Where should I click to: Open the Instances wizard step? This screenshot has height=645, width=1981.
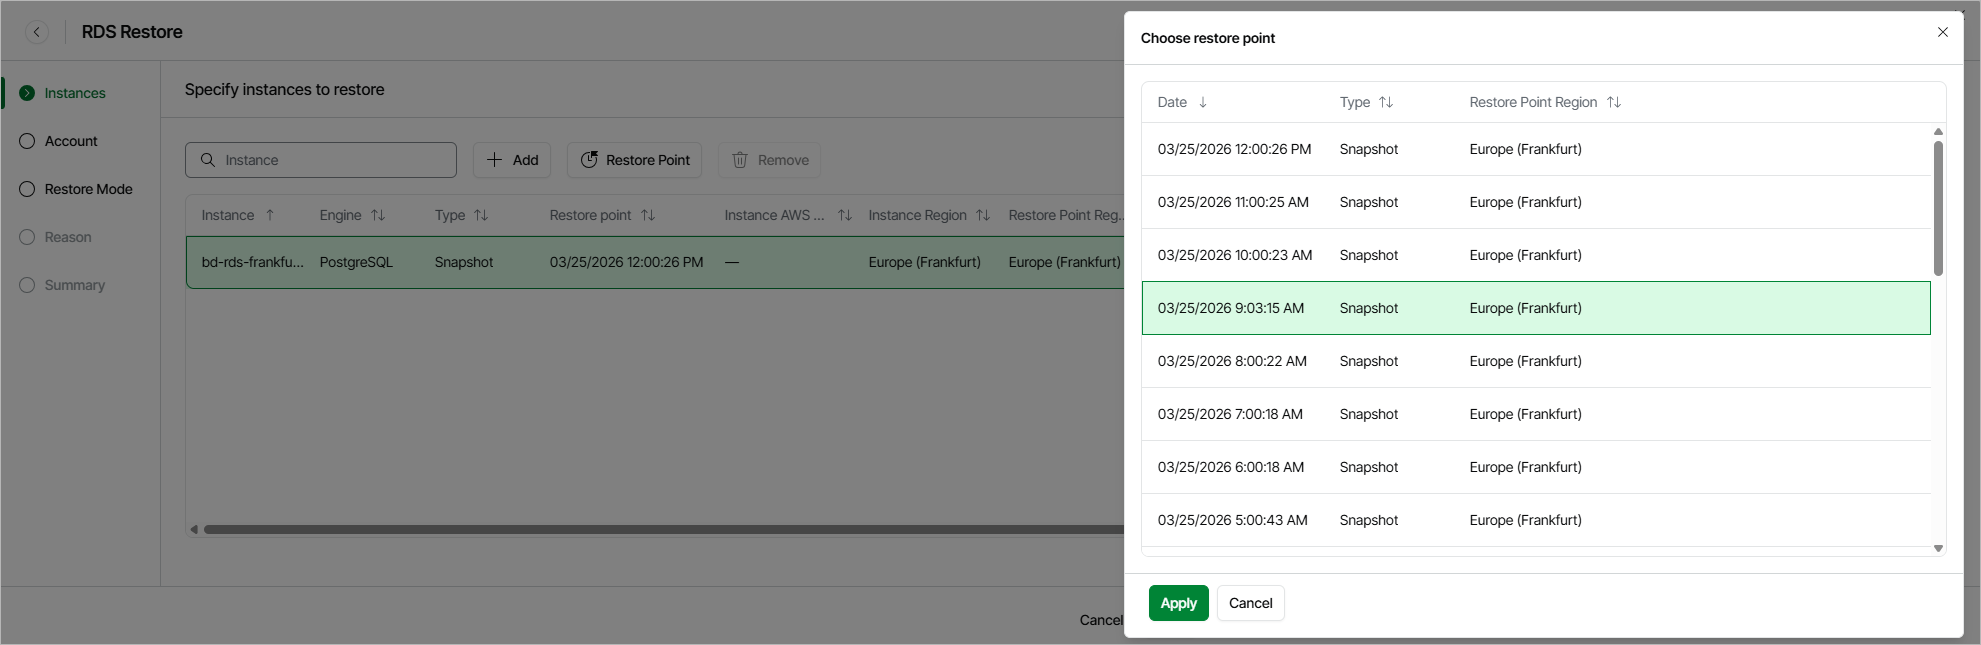click(74, 93)
